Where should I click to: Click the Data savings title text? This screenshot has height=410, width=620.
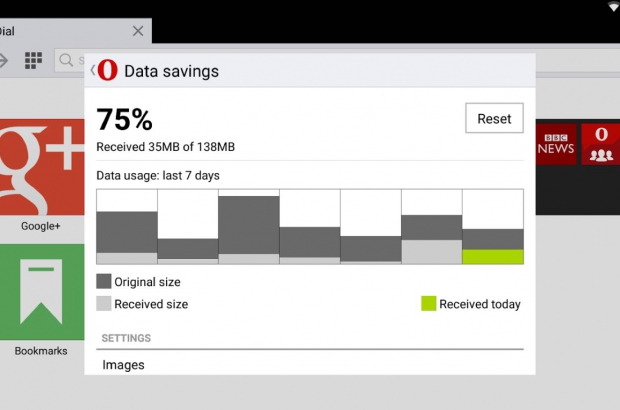[x=171, y=71]
